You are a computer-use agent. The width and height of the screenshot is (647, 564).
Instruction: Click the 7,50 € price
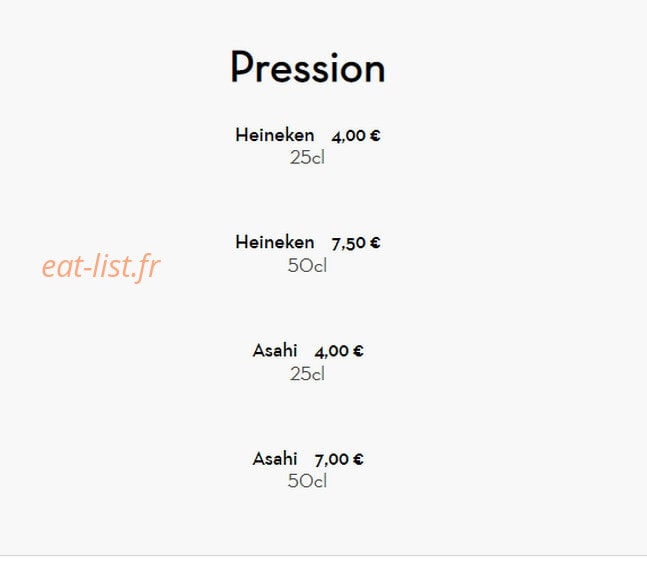(x=356, y=243)
